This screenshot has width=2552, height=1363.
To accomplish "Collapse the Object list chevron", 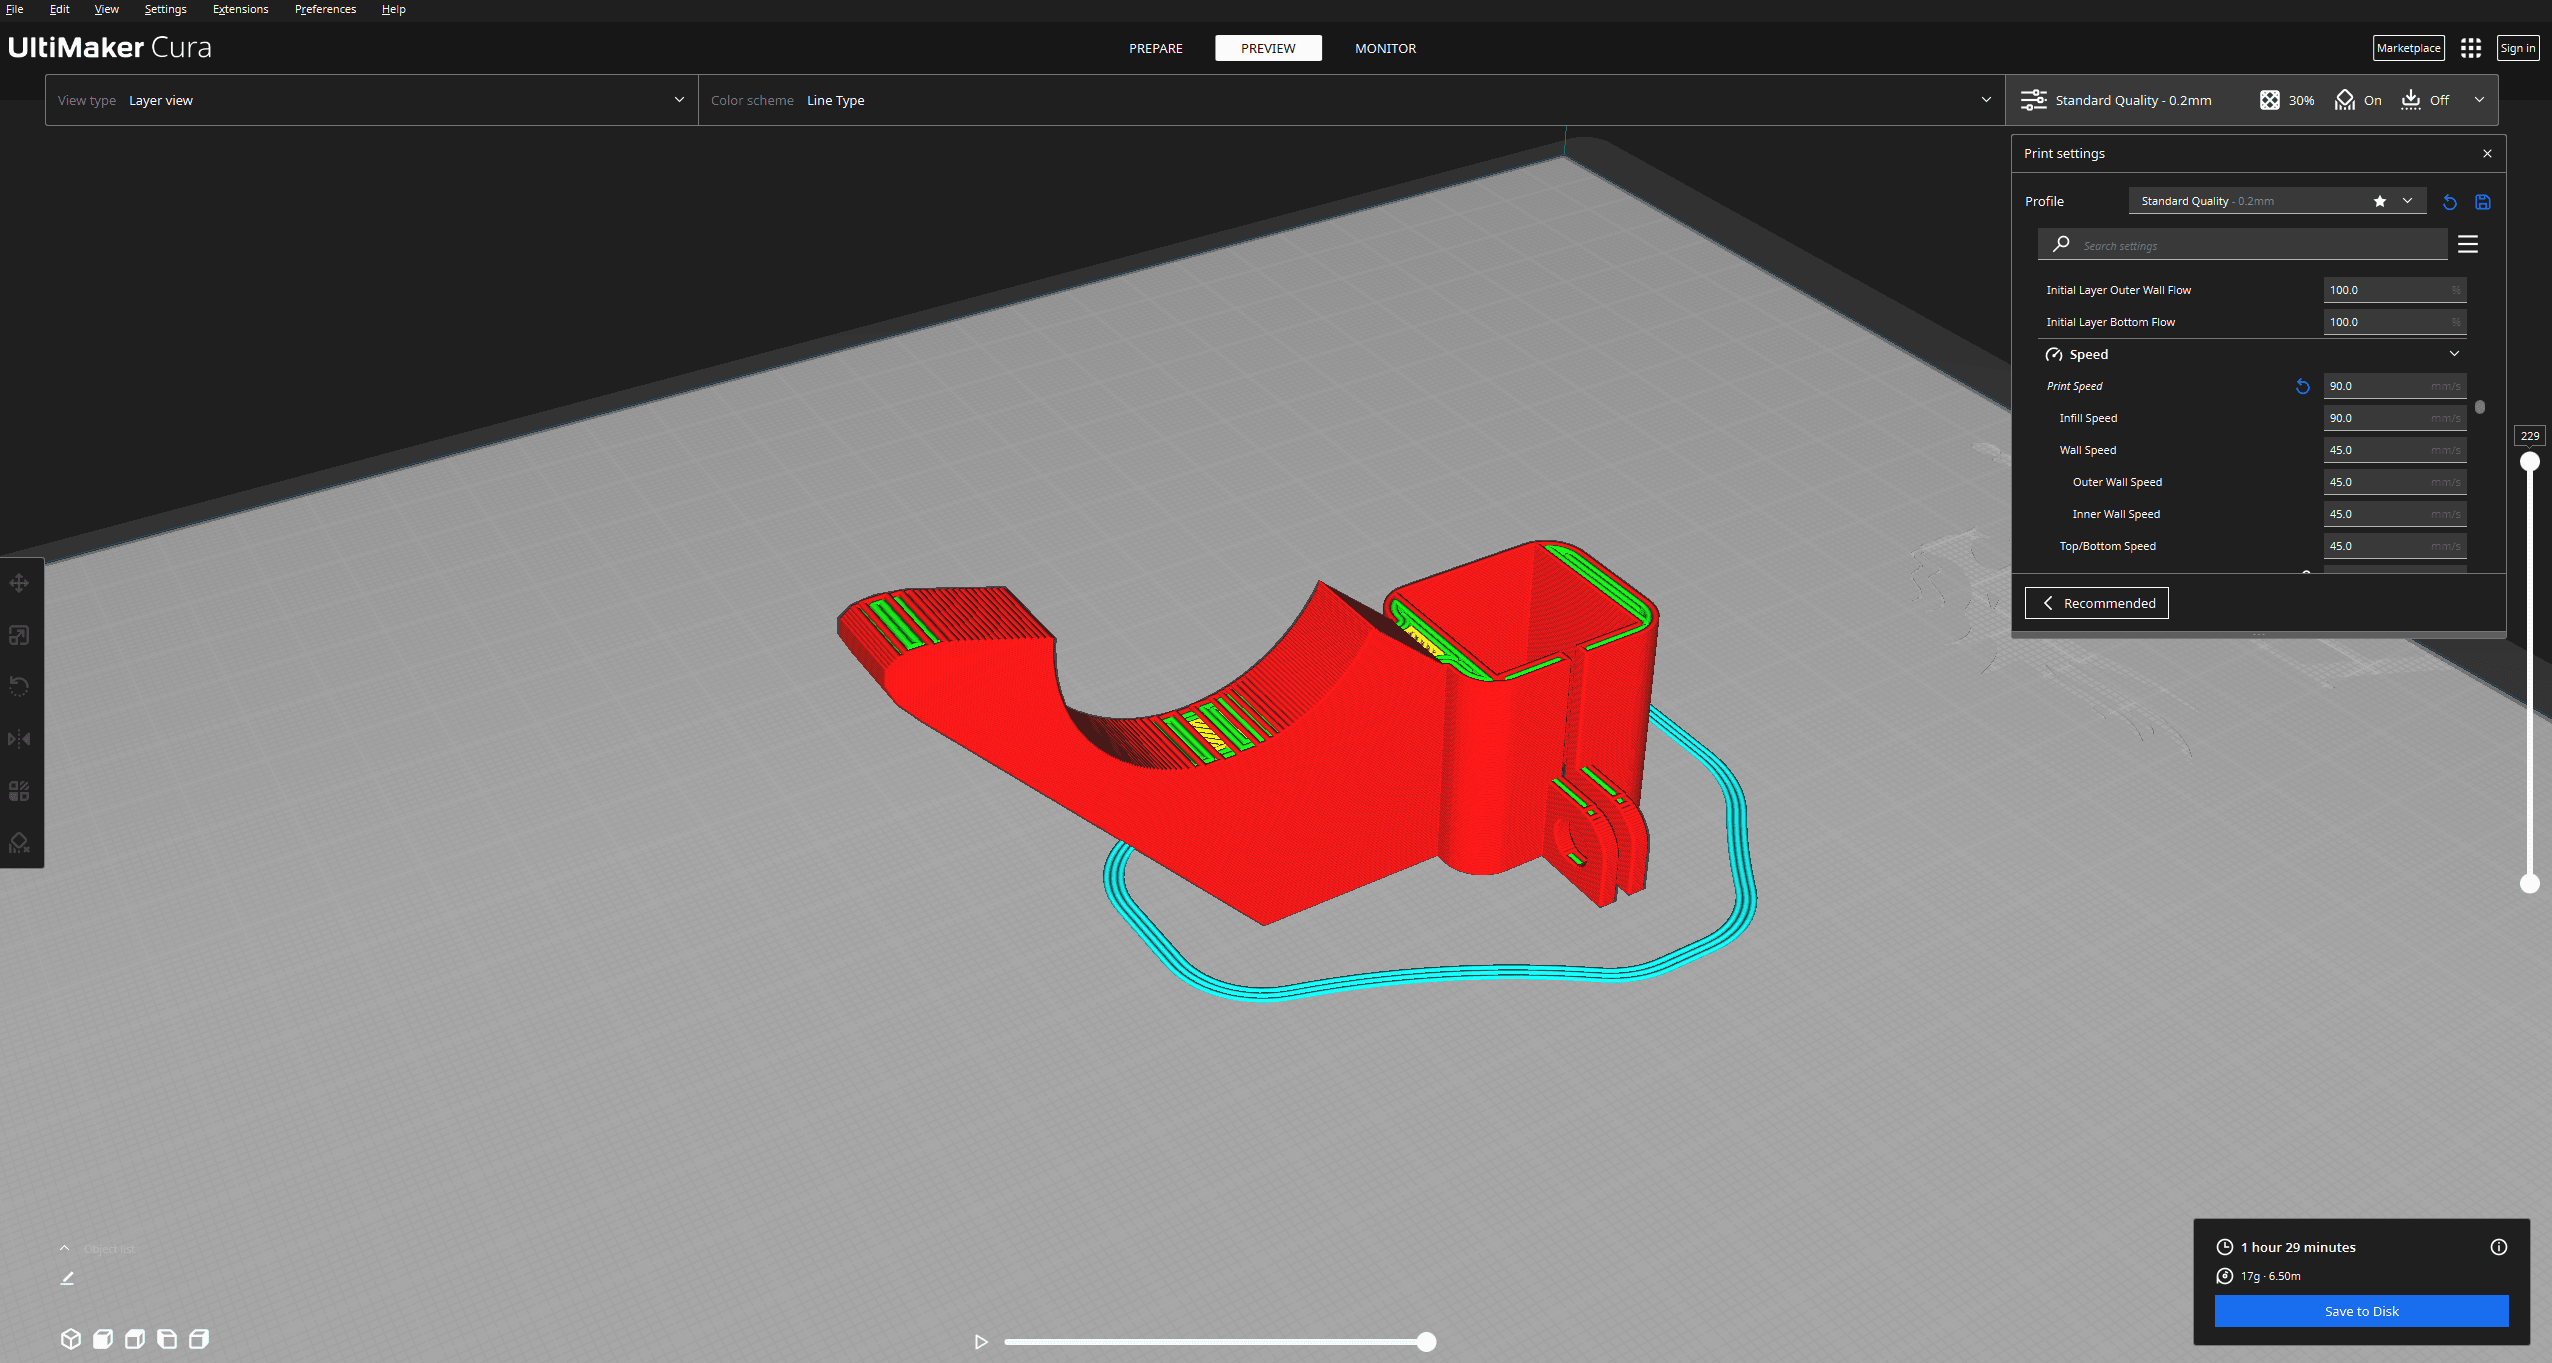I will pos(64,1248).
